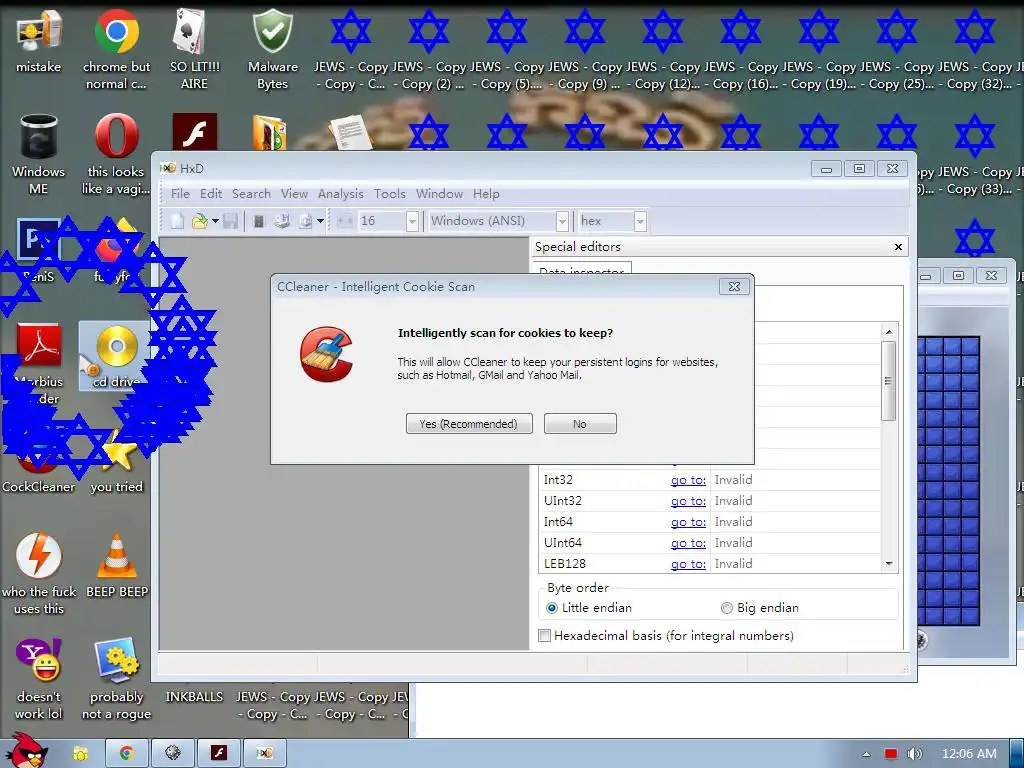Select the INKBALLS desktop item
The height and width of the screenshot is (768, 1024).
pos(195,697)
